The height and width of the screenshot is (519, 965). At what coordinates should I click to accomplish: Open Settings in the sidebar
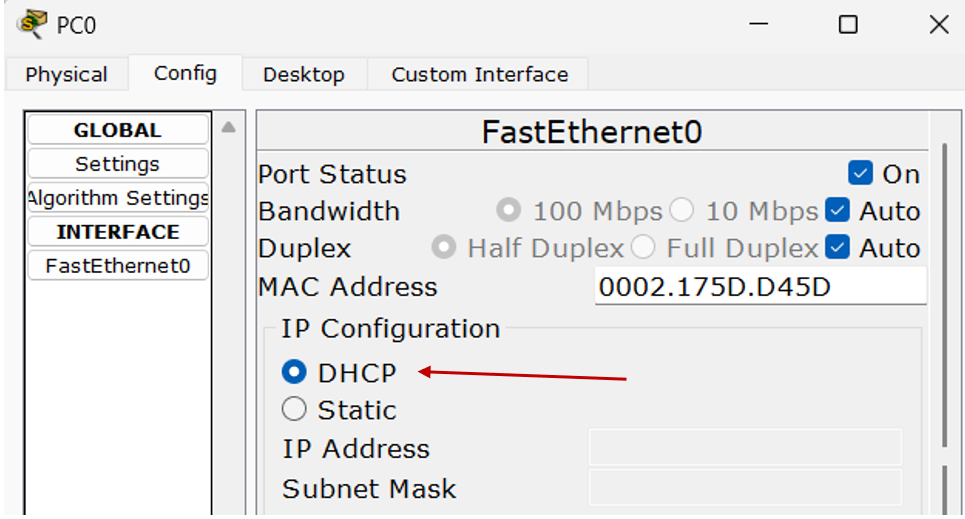coord(117,164)
